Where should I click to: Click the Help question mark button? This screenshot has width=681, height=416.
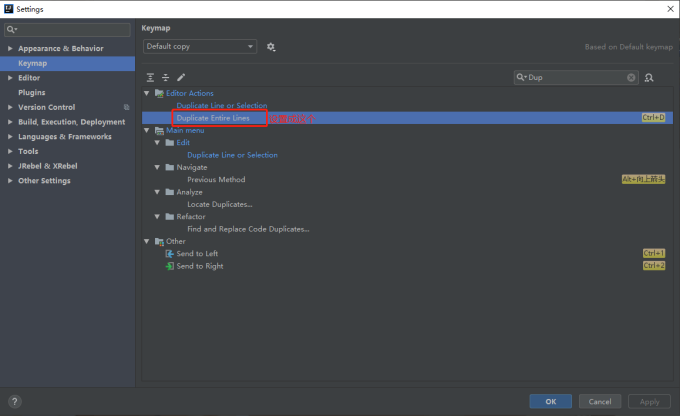pyautogui.click(x=14, y=402)
